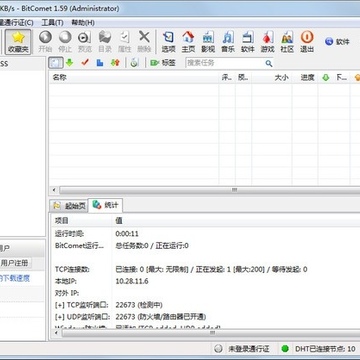Go to 主页 home page icon
Screen dimensions: 360x360
188,42
